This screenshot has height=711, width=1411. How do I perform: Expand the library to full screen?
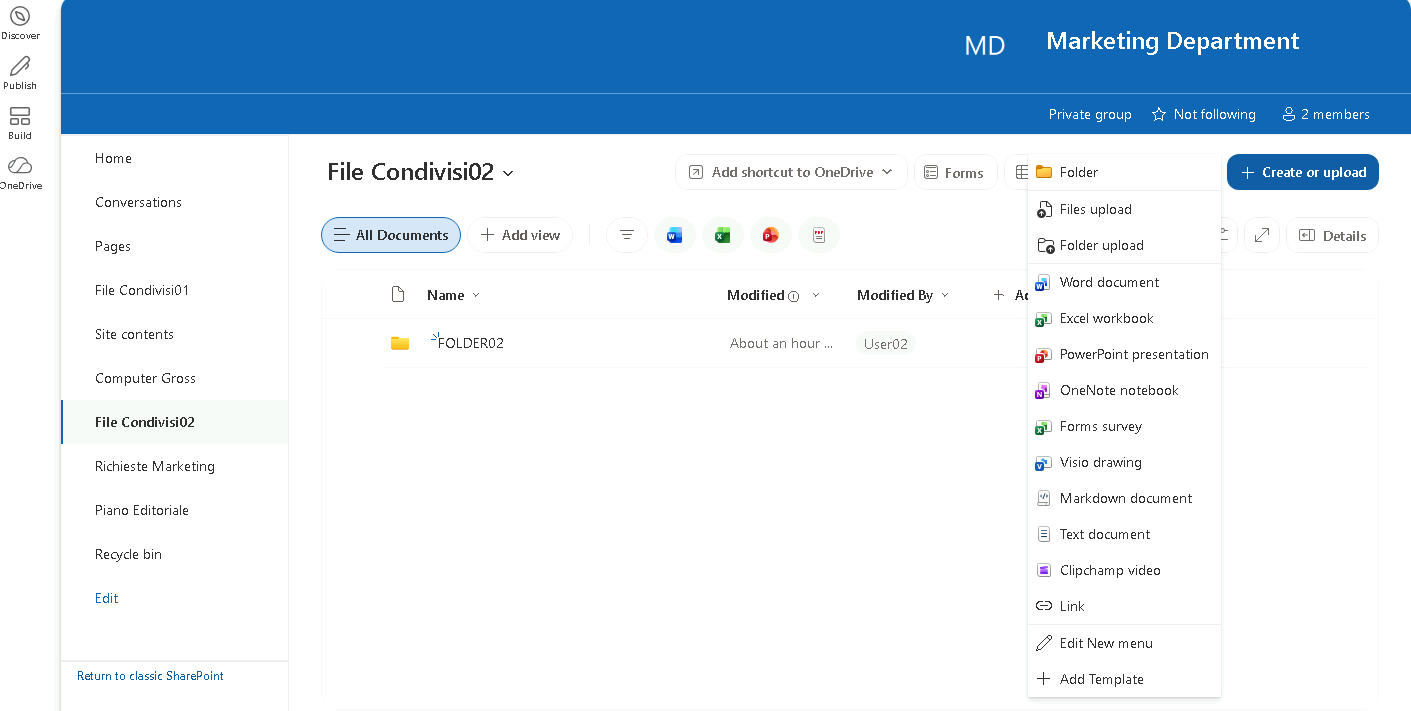click(x=1262, y=235)
